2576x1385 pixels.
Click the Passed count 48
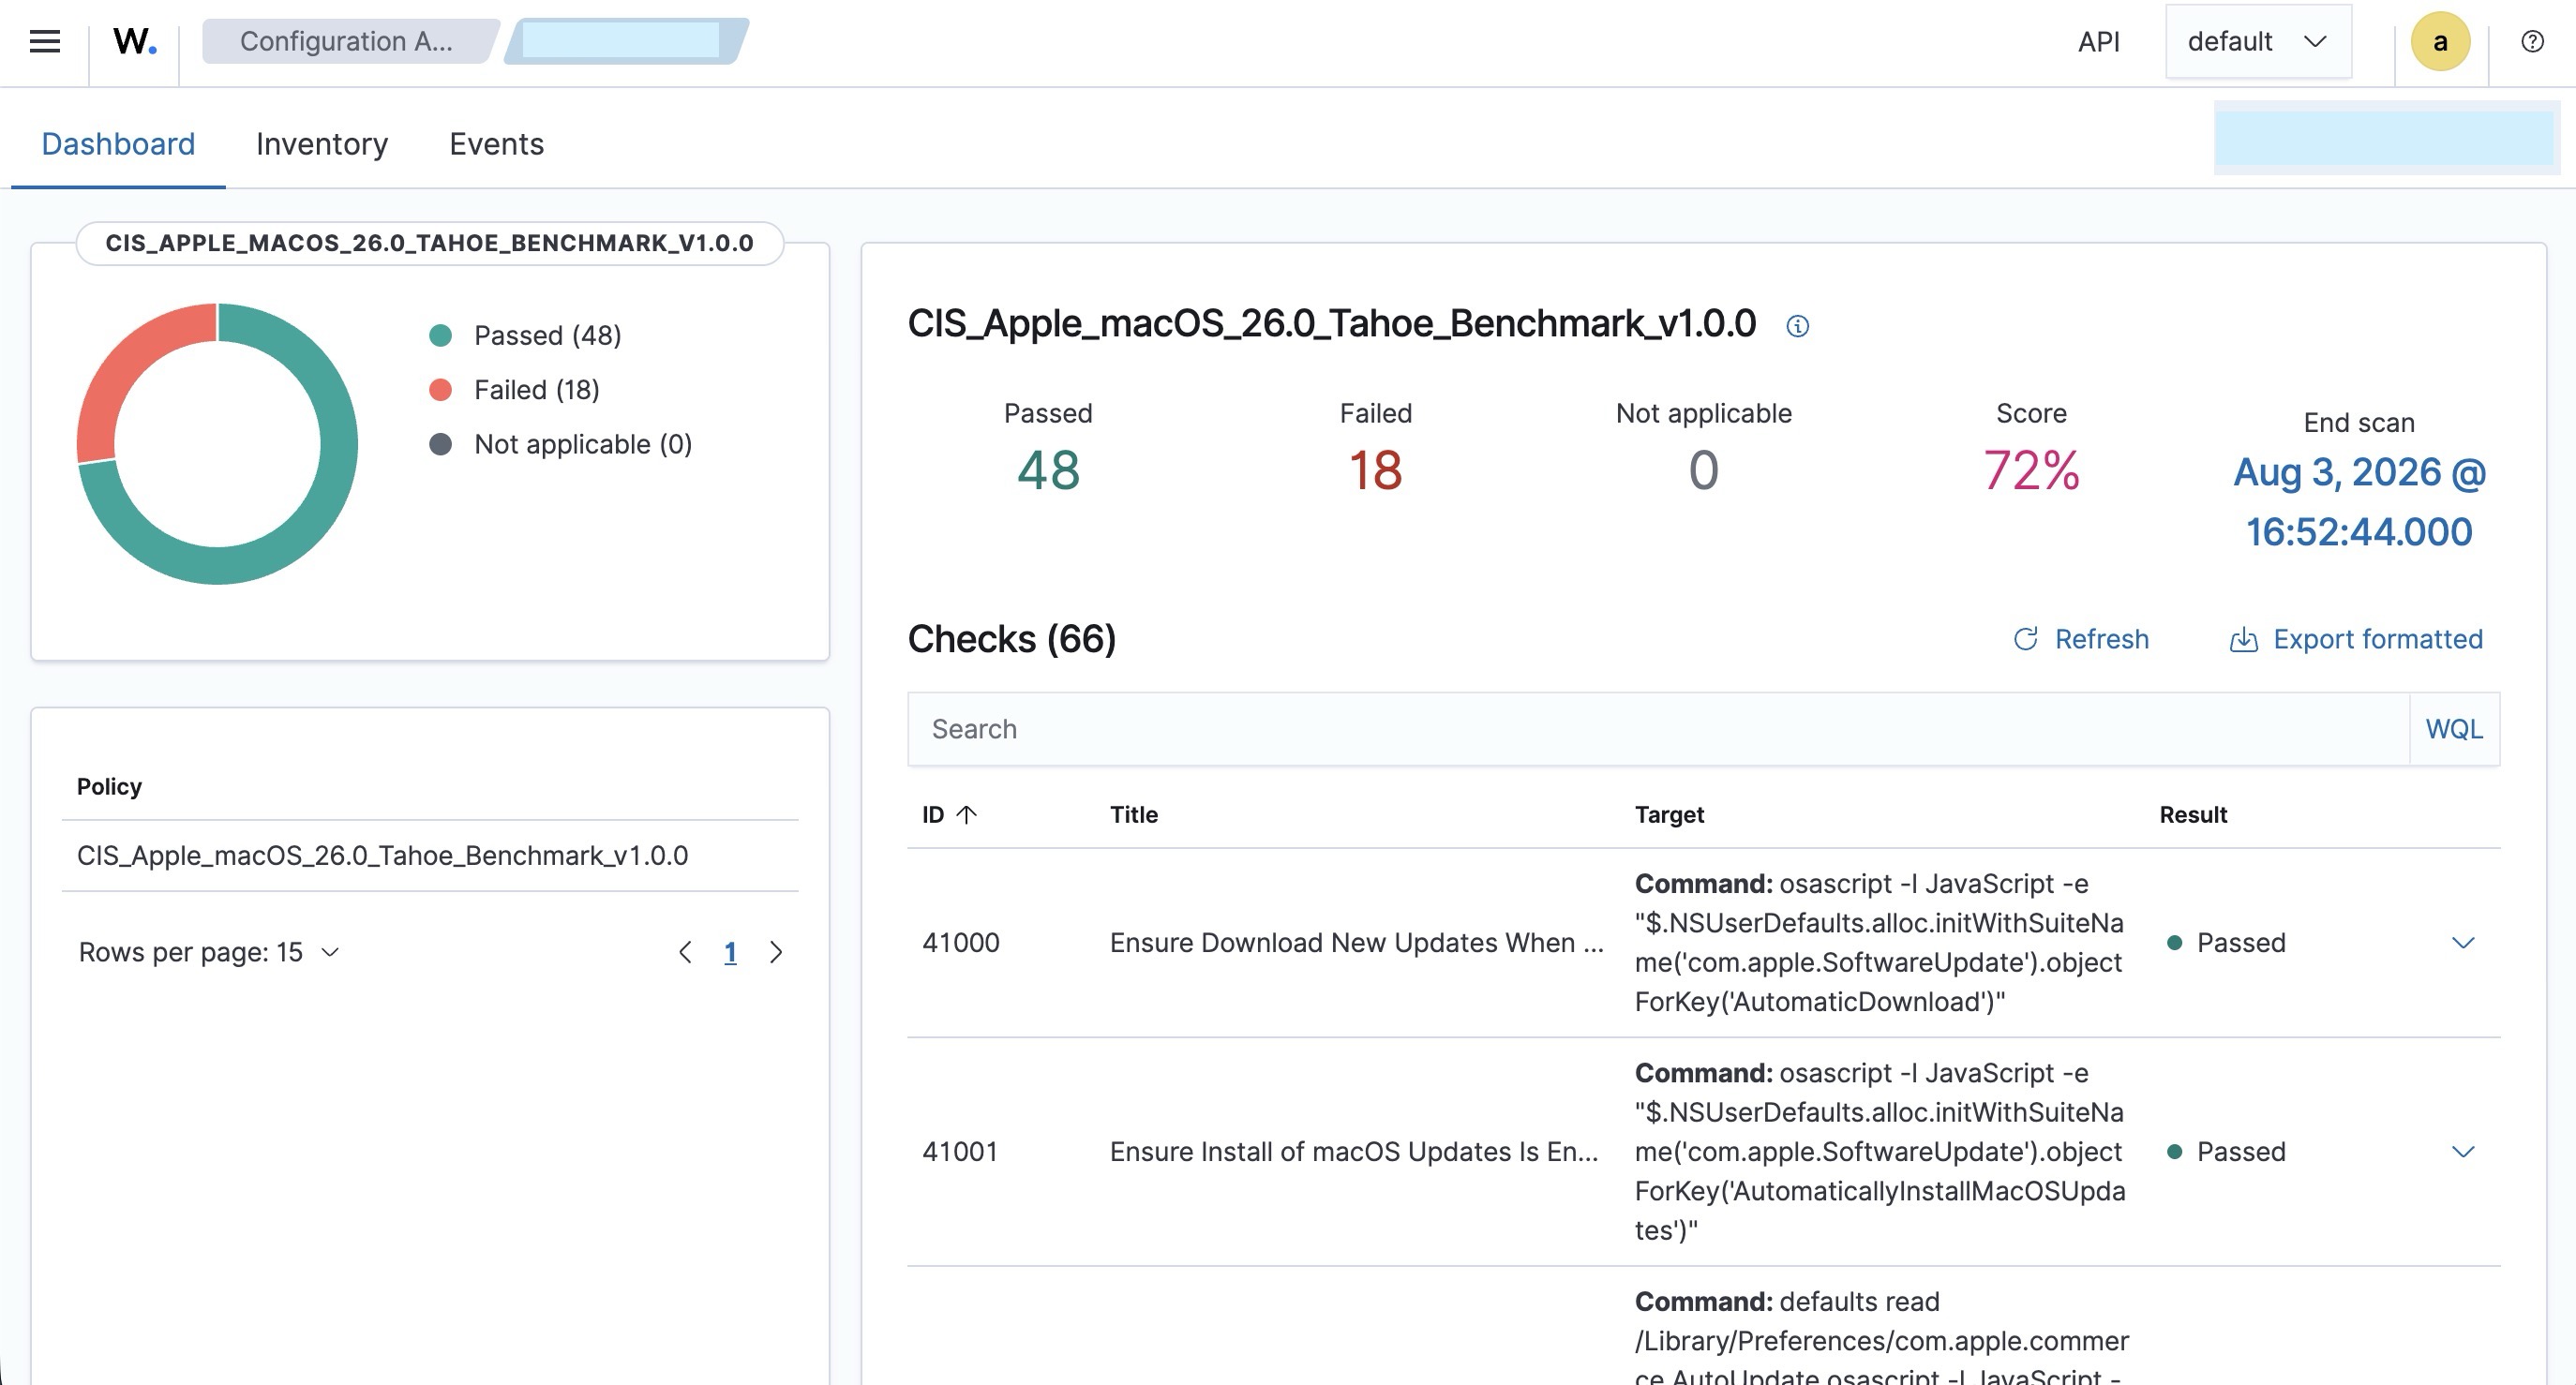[1048, 470]
